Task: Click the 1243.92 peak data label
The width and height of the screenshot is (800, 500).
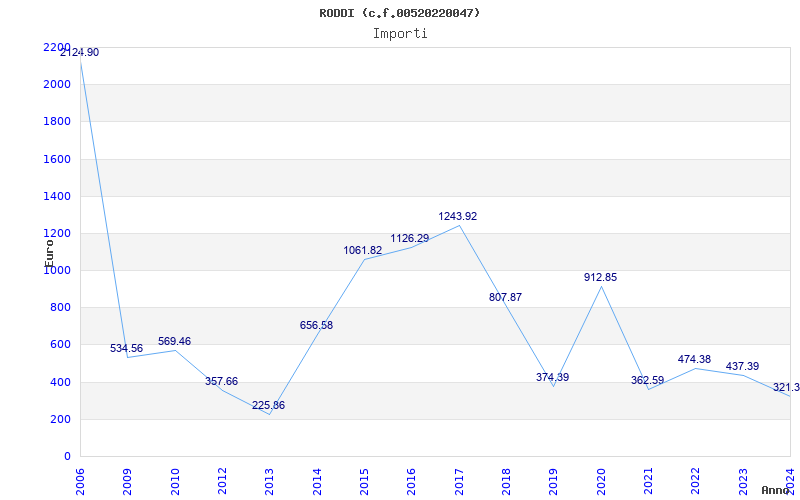Action: (458, 216)
